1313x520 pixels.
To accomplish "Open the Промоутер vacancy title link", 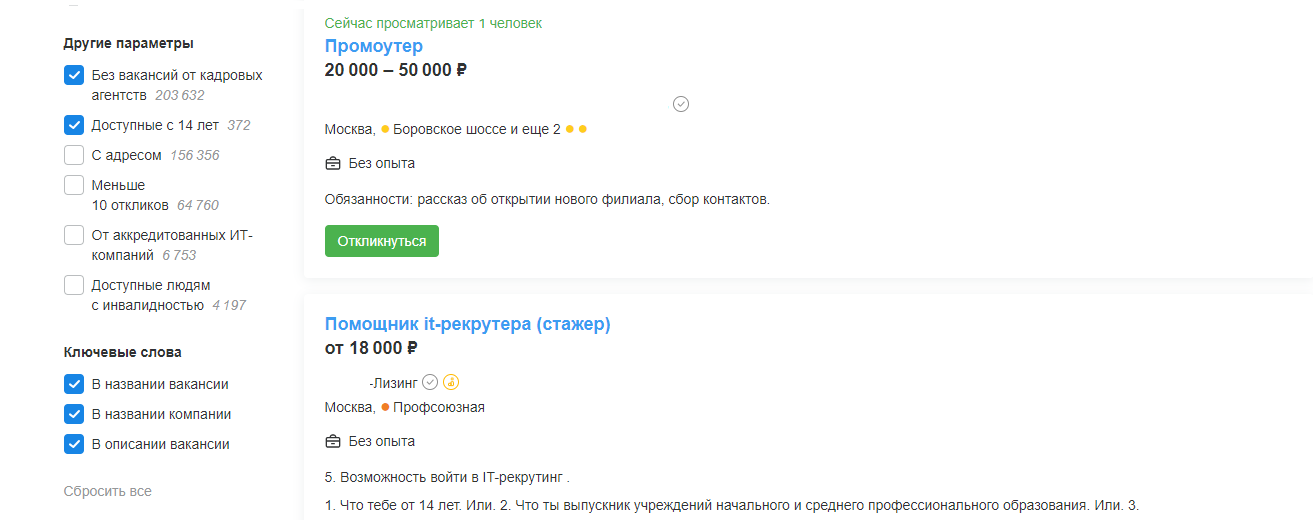I will [374, 46].
